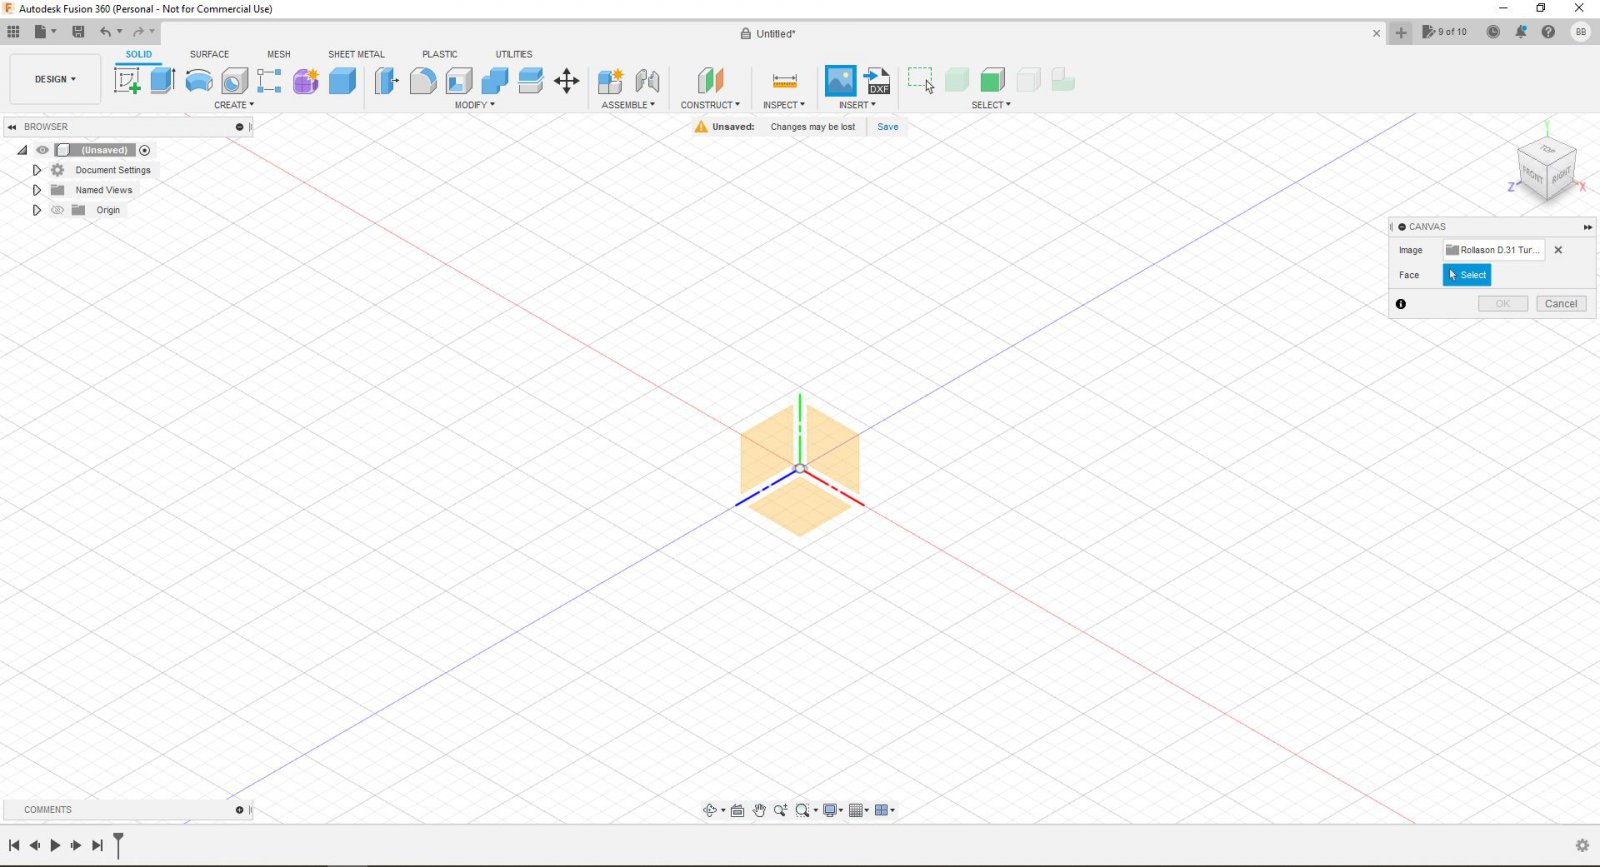Click the Face Select button in Canvas
The image size is (1600, 867).
click(1467, 275)
